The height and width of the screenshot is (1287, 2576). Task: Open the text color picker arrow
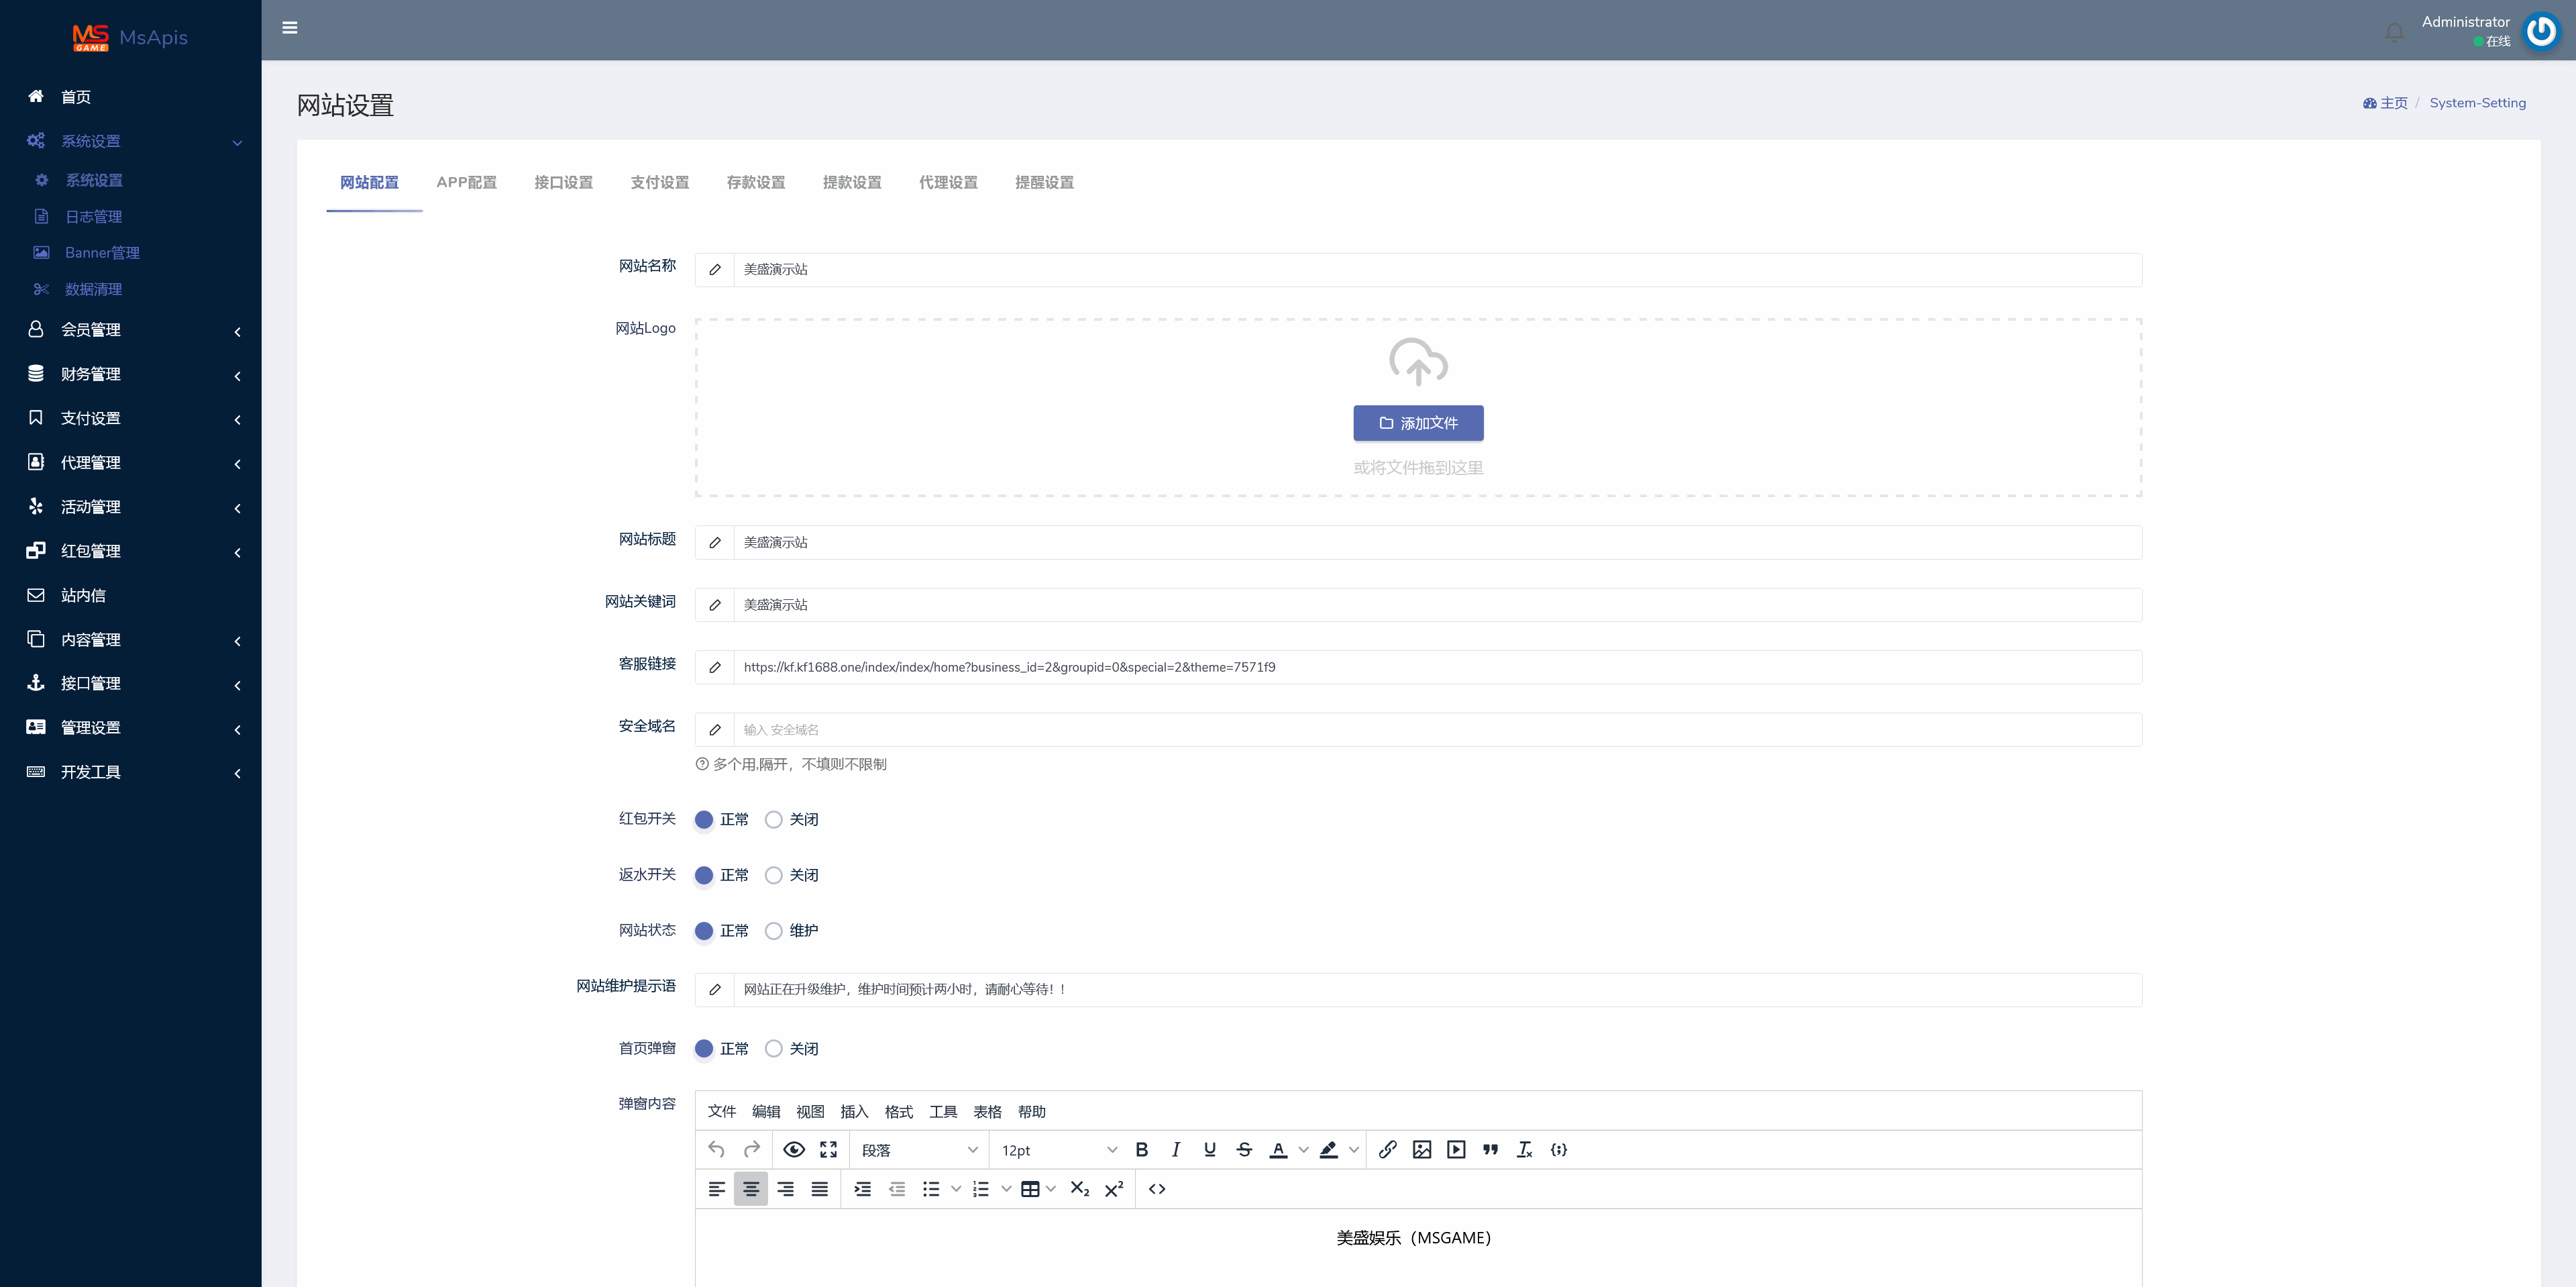(1303, 1150)
